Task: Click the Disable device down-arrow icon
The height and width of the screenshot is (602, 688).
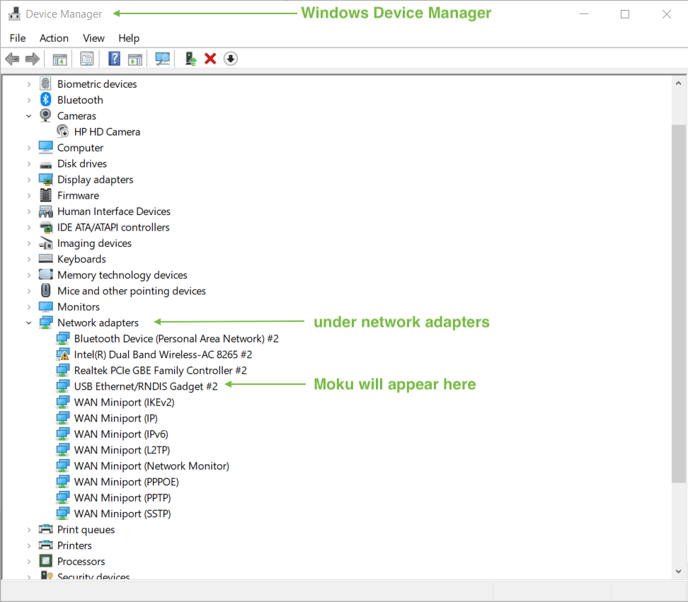Action: (231, 59)
